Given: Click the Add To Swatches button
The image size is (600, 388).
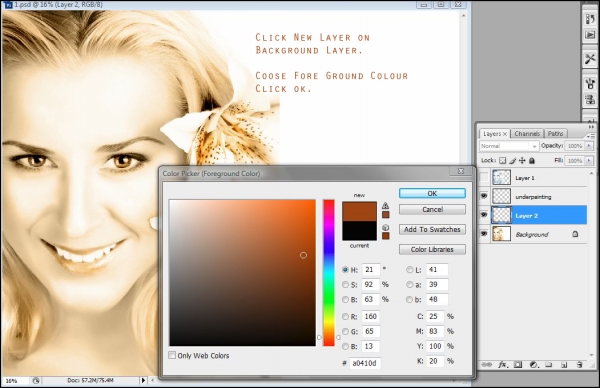Looking at the screenshot, I should pyautogui.click(x=432, y=230).
